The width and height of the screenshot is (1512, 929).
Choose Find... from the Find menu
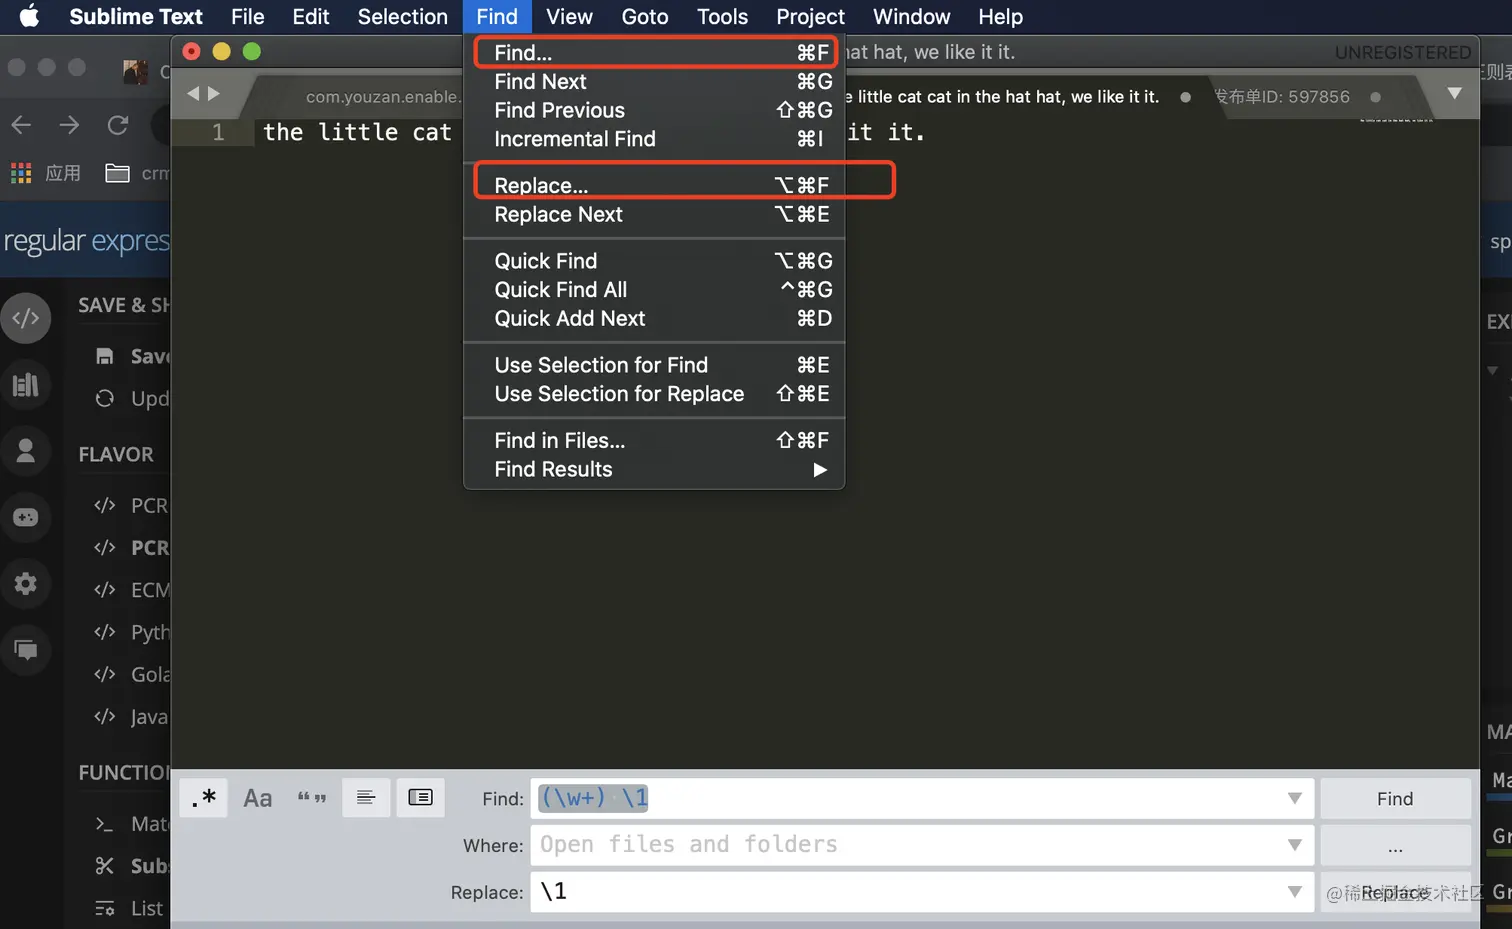(654, 52)
